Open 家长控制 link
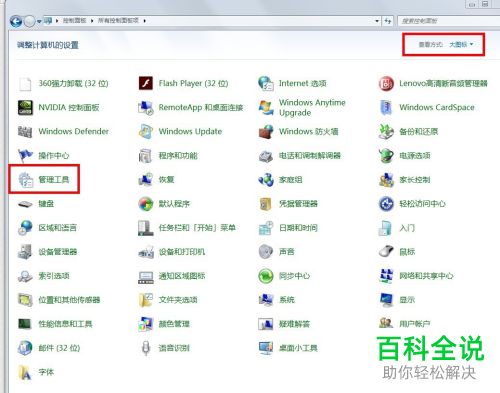Viewport: 500px width, 393px height. point(415,180)
